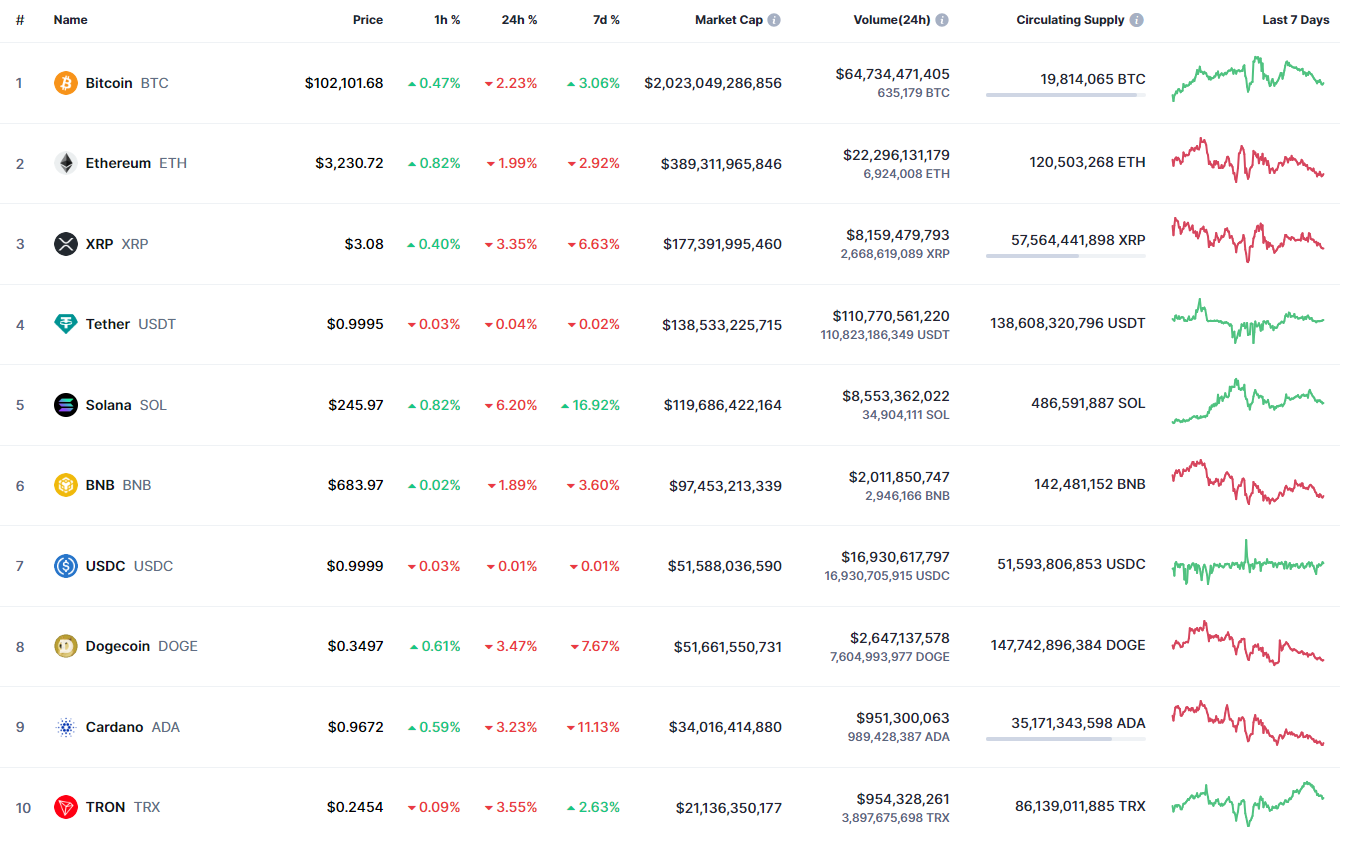Click the Ethereum diamond logo icon

65,163
